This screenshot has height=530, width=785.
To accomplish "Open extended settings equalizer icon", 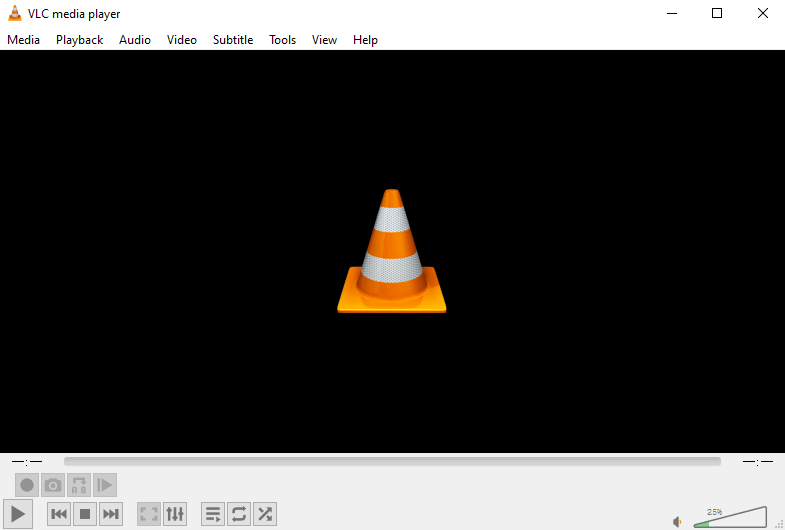I will (x=175, y=514).
